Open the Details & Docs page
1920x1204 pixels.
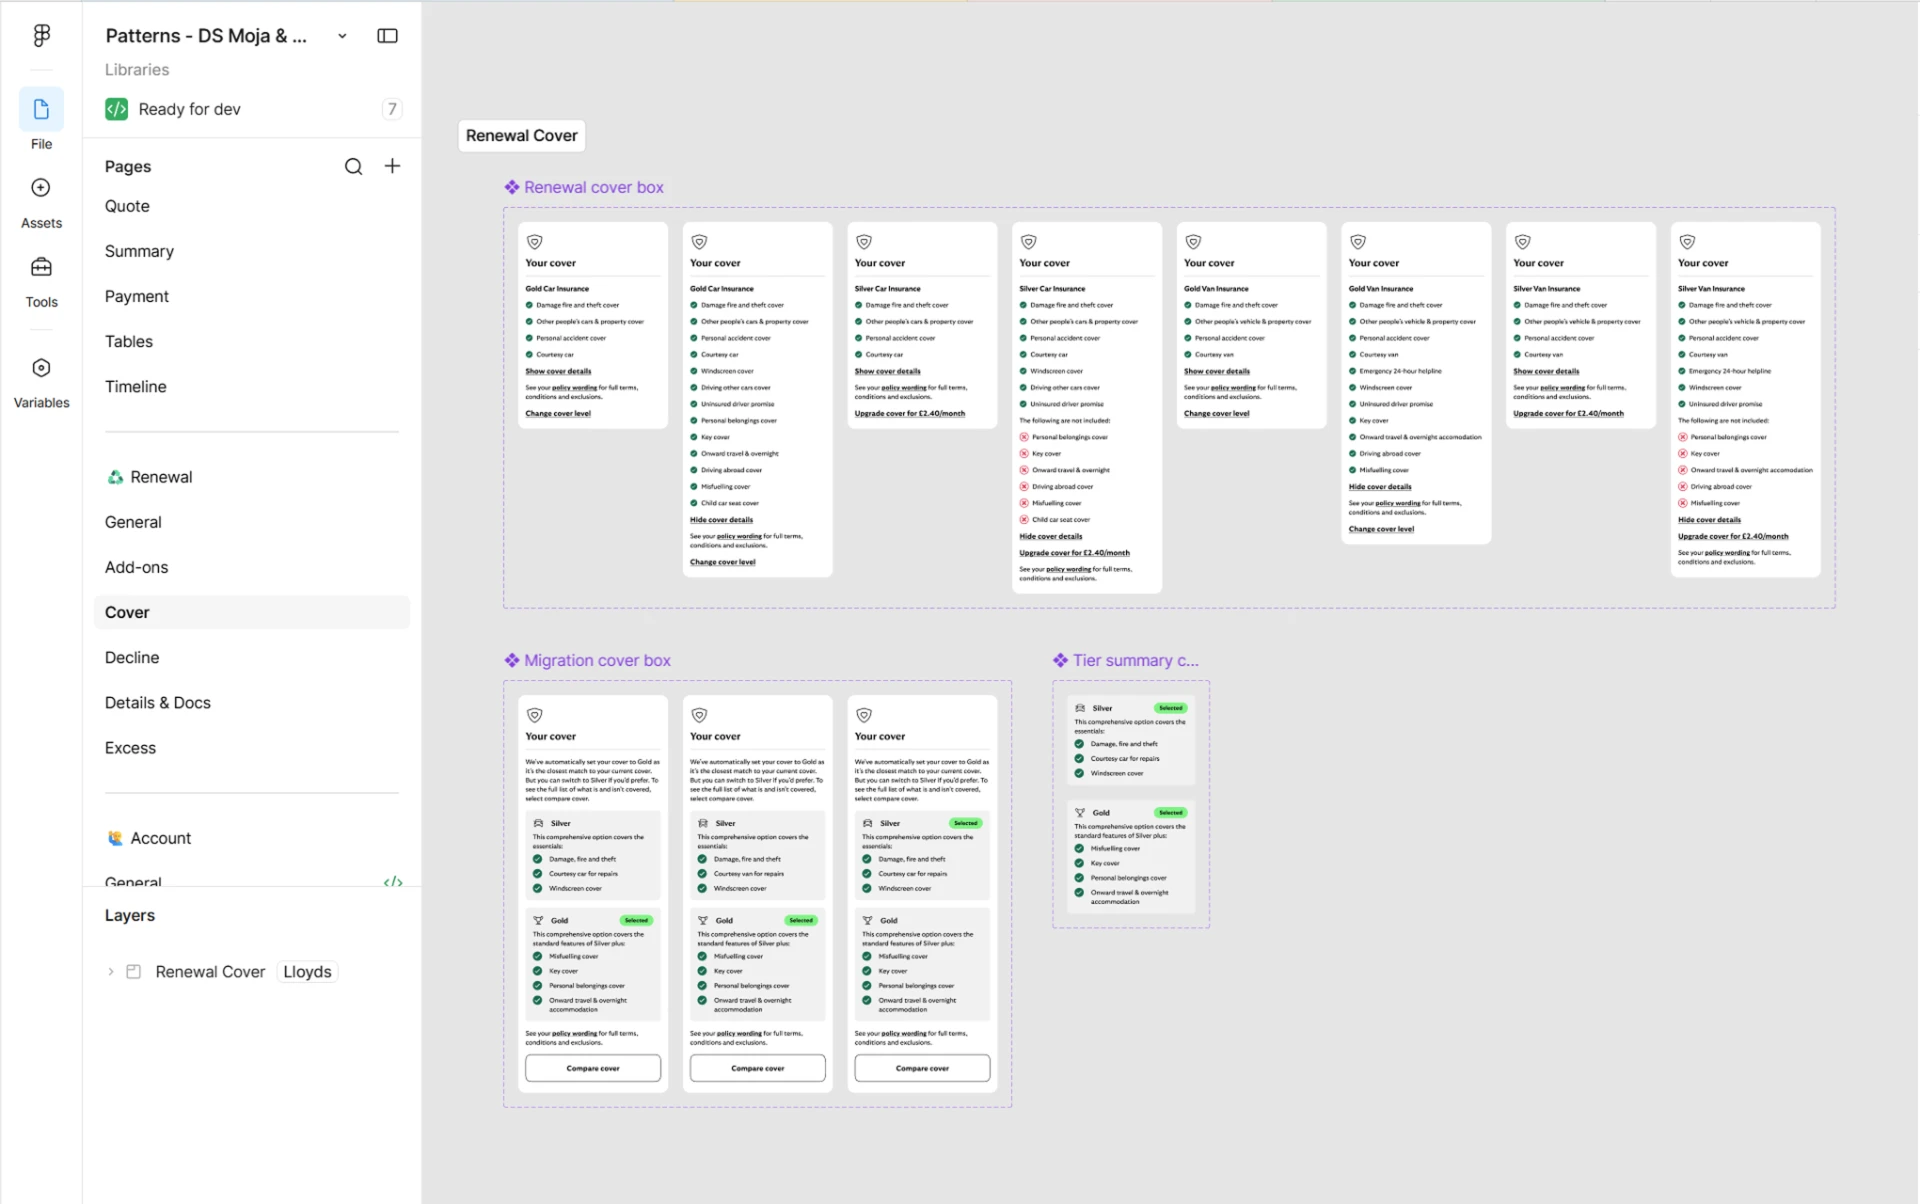pos(158,702)
